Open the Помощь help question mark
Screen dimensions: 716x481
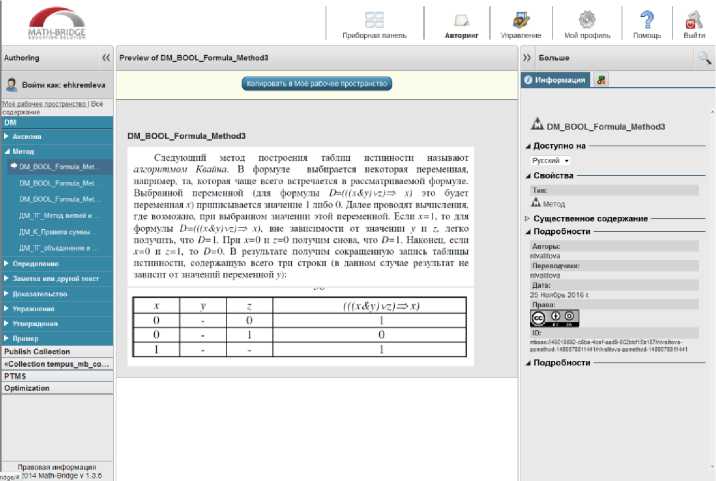click(647, 20)
